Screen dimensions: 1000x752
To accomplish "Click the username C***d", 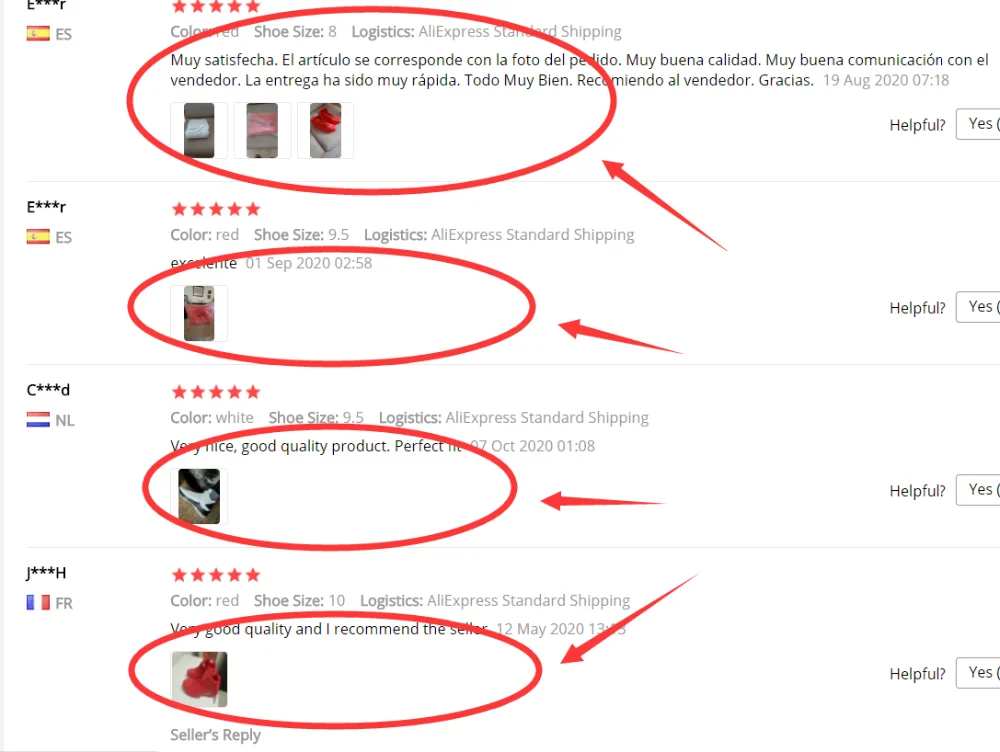I will pos(48,390).
